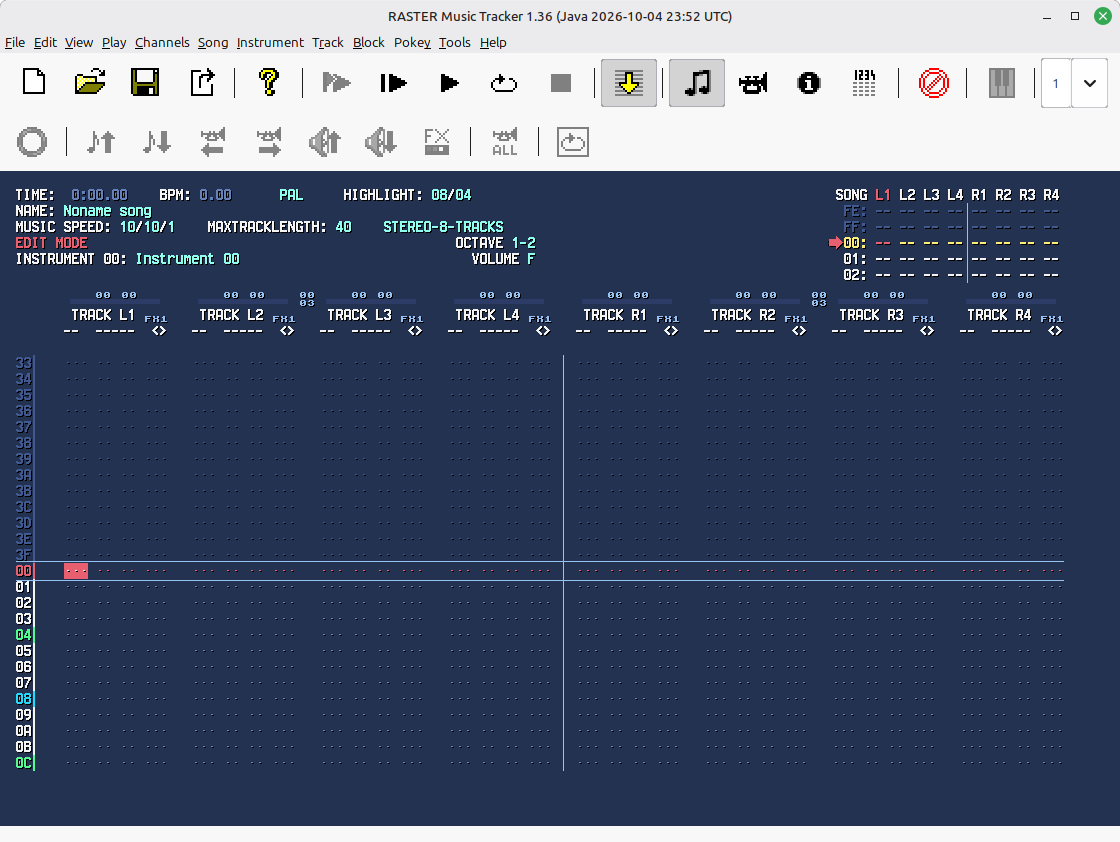Open the Tools menu
Screen dimensions: 1120x842
click(x=454, y=42)
